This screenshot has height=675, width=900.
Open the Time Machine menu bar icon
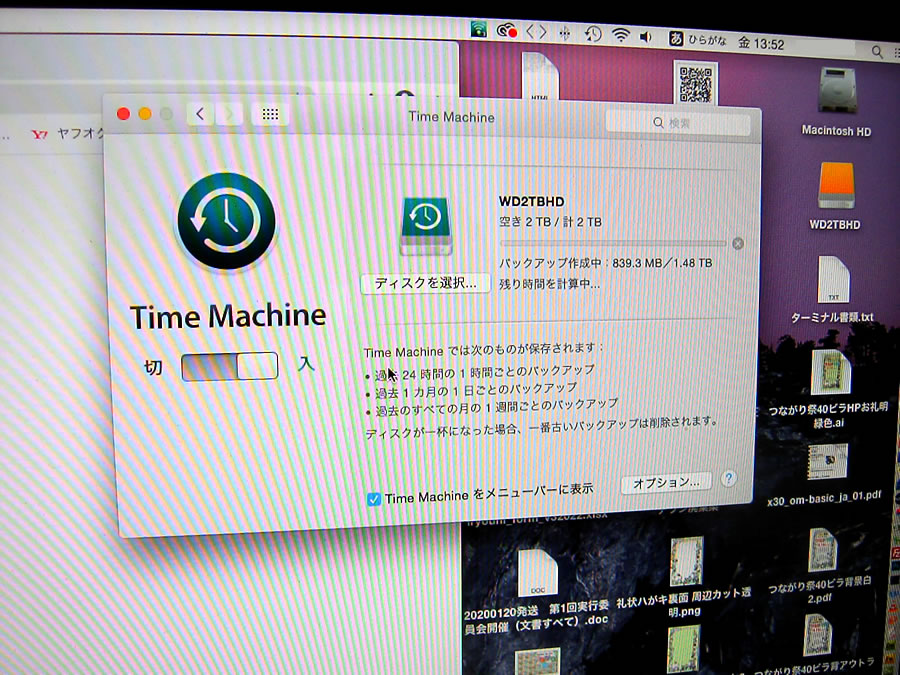tap(593, 34)
